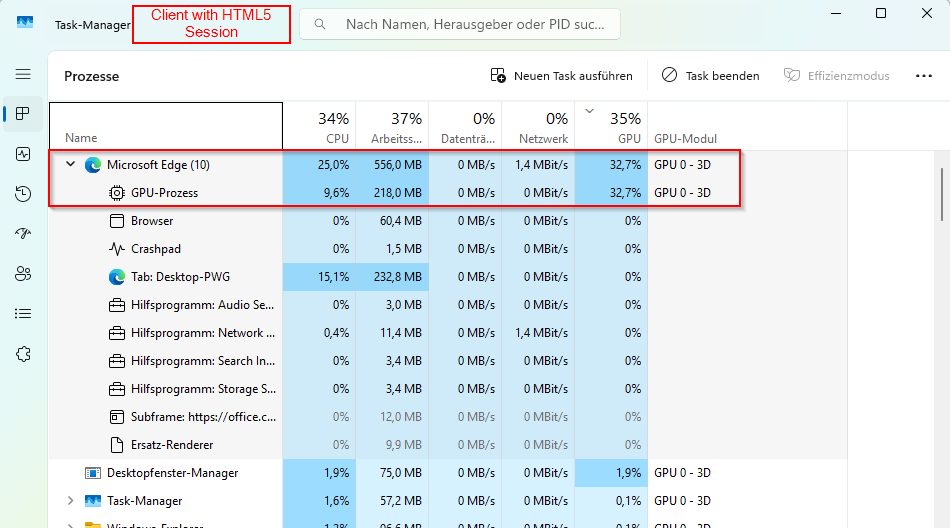Click the Desktopfenster-Manager icon
The height and width of the screenshot is (528, 950).
point(93,473)
